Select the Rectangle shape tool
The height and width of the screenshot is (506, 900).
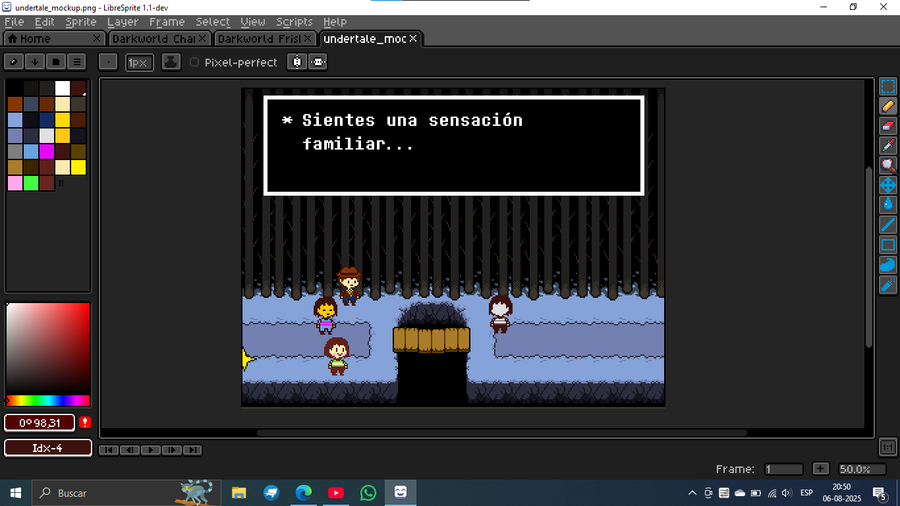[888, 245]
